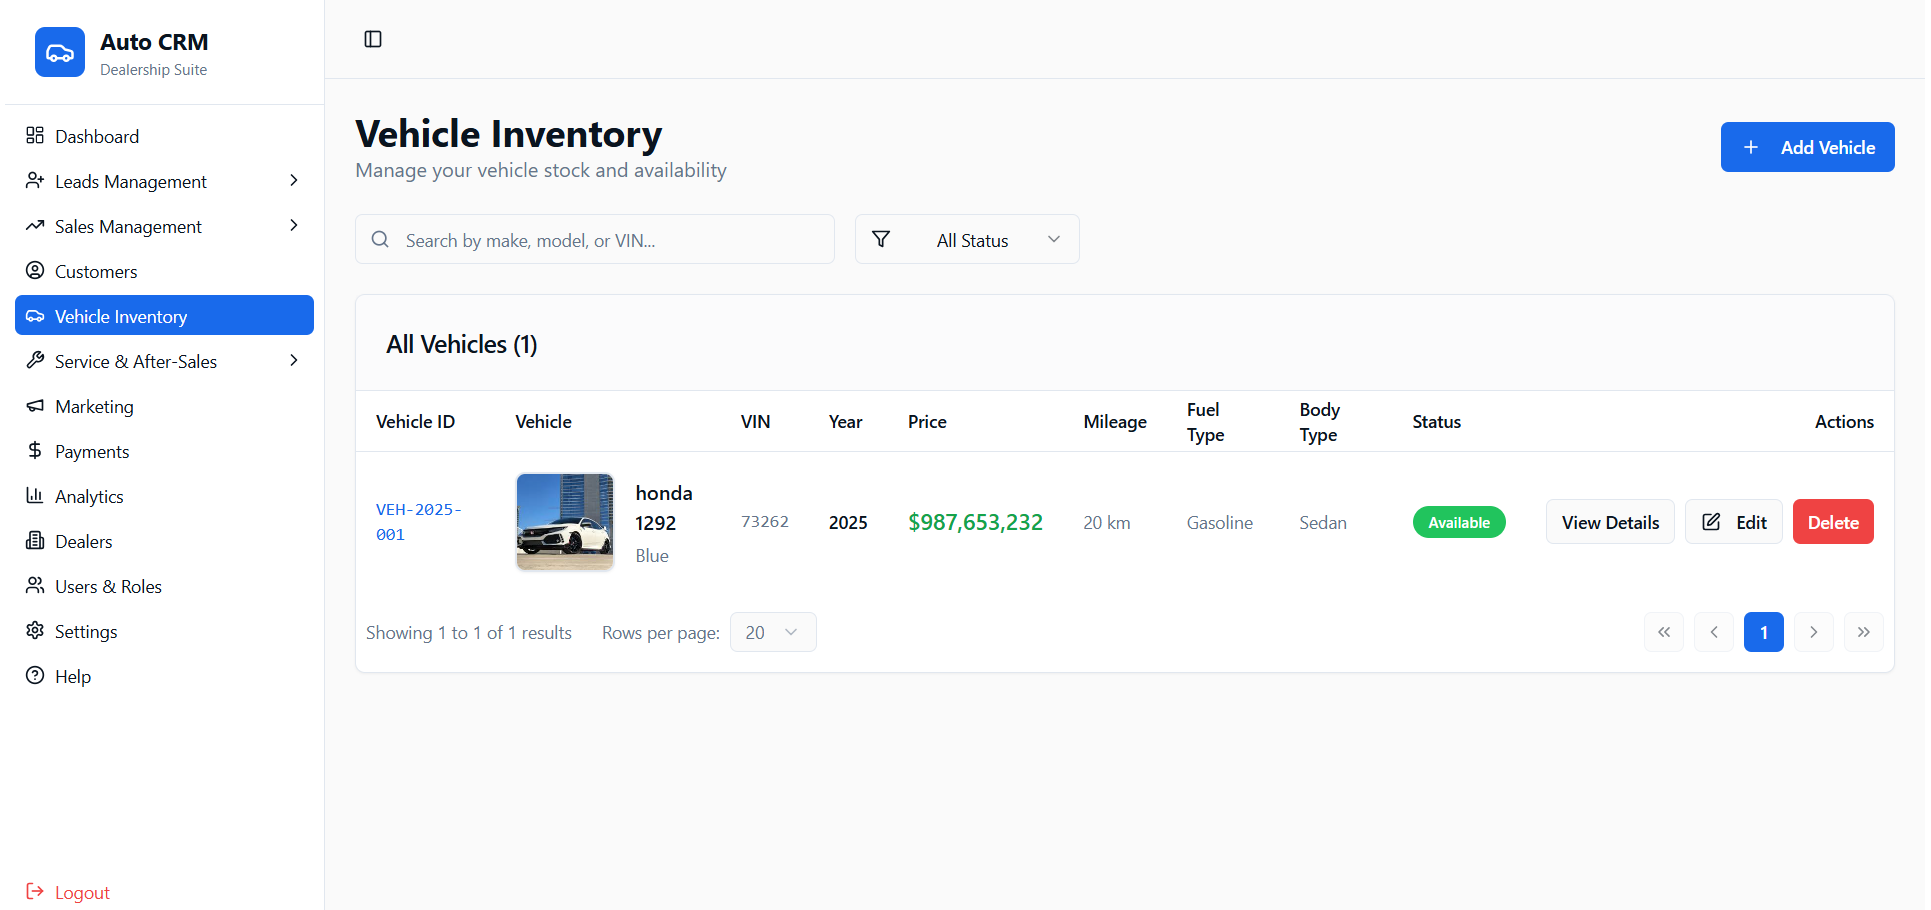Click the filter funnel icon
Image resolution: width=1931 pixels, height=910 pixels.
pos(881,240)
